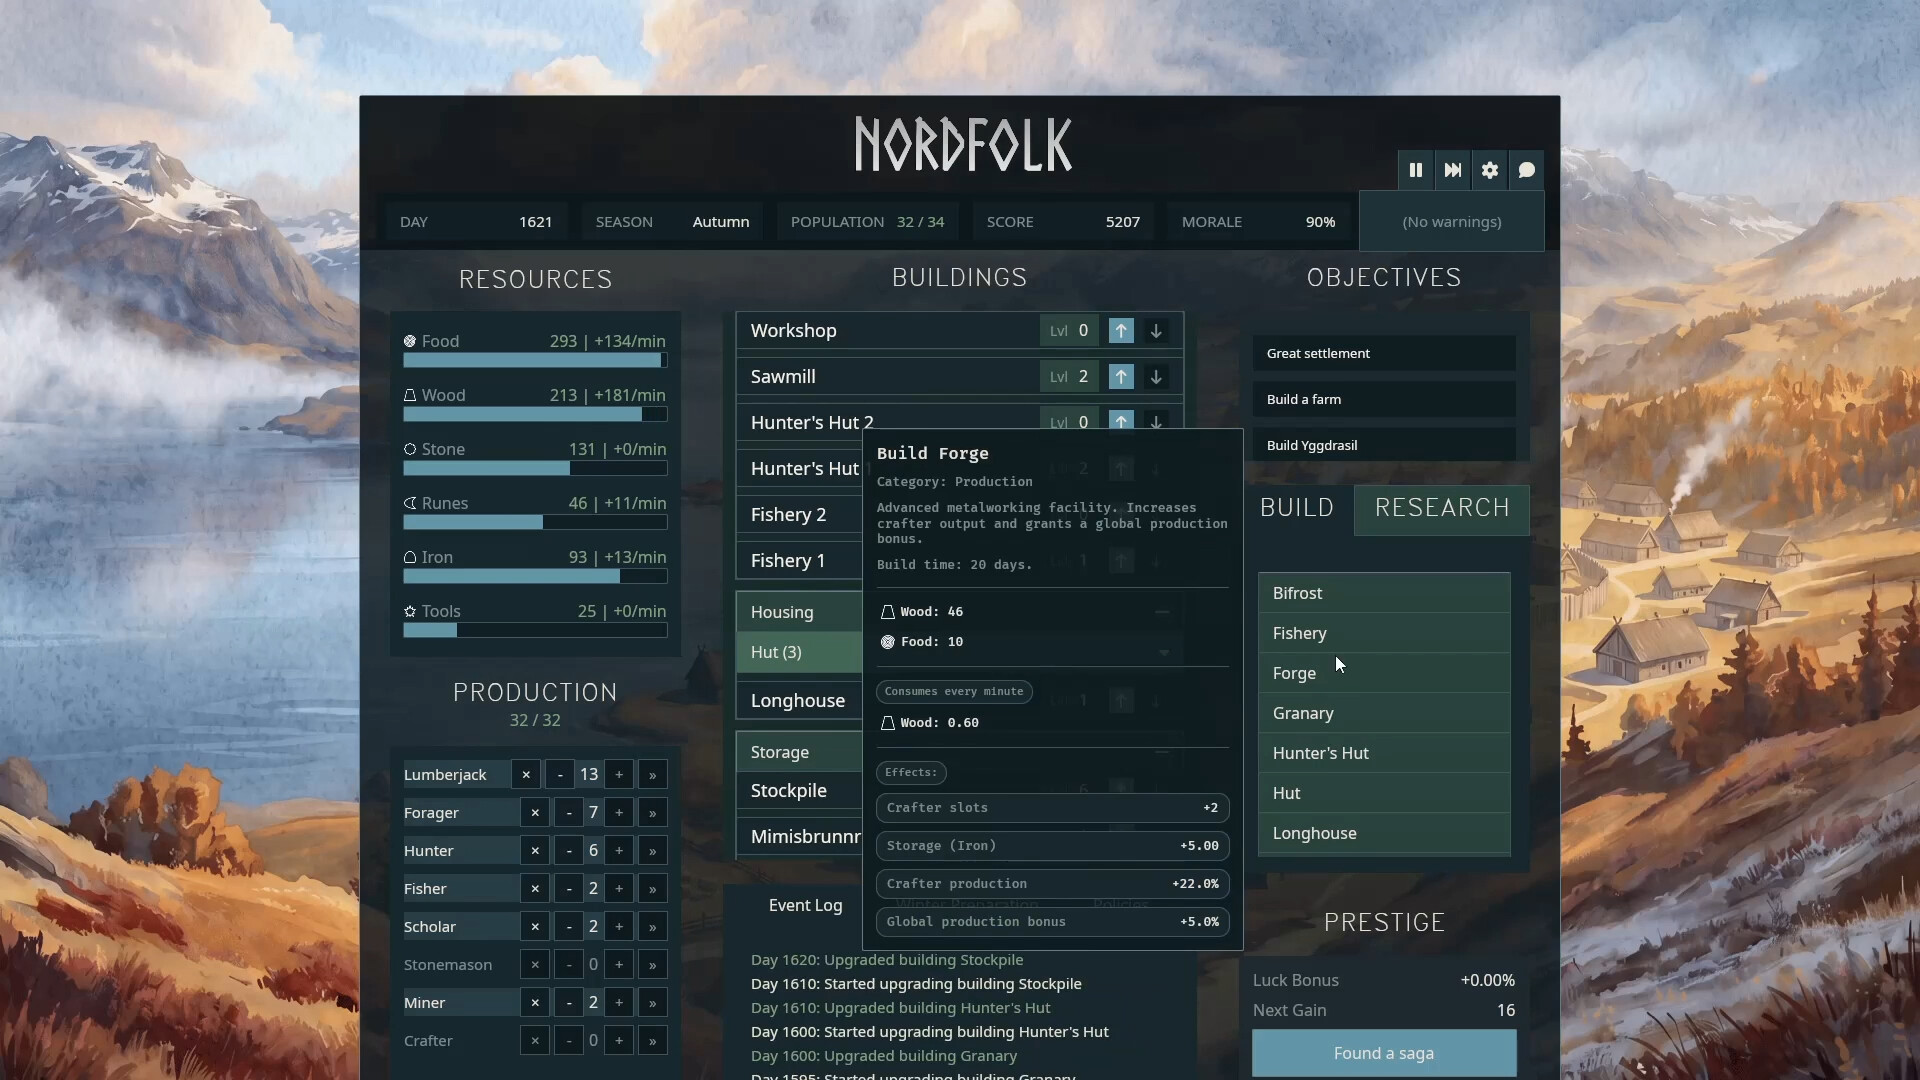Increase Fisher count with the plus button
1920x1080 pixels.
[x=619, y=889]
